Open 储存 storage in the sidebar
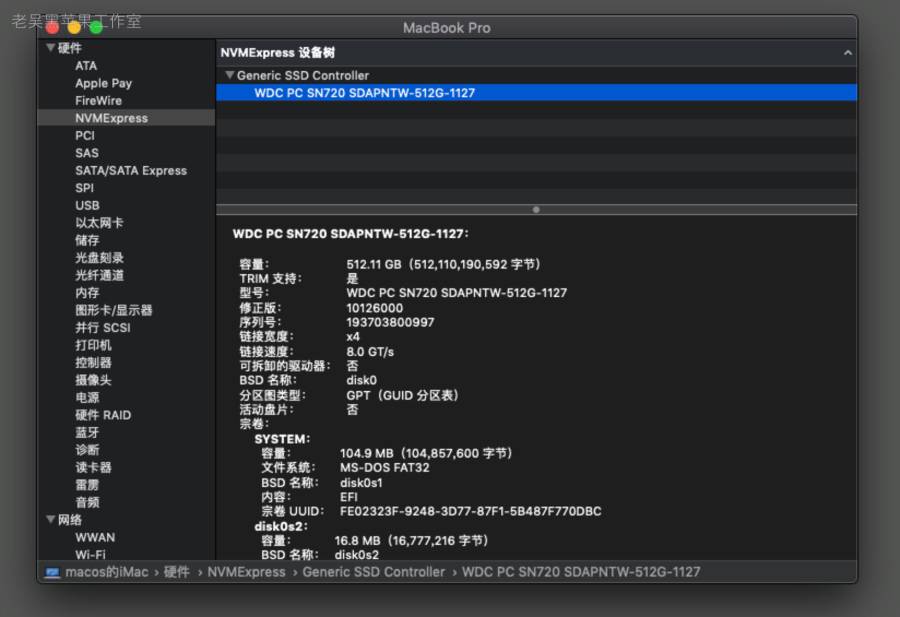The height and width of the screenshot is (617, 900). [87, 240]
